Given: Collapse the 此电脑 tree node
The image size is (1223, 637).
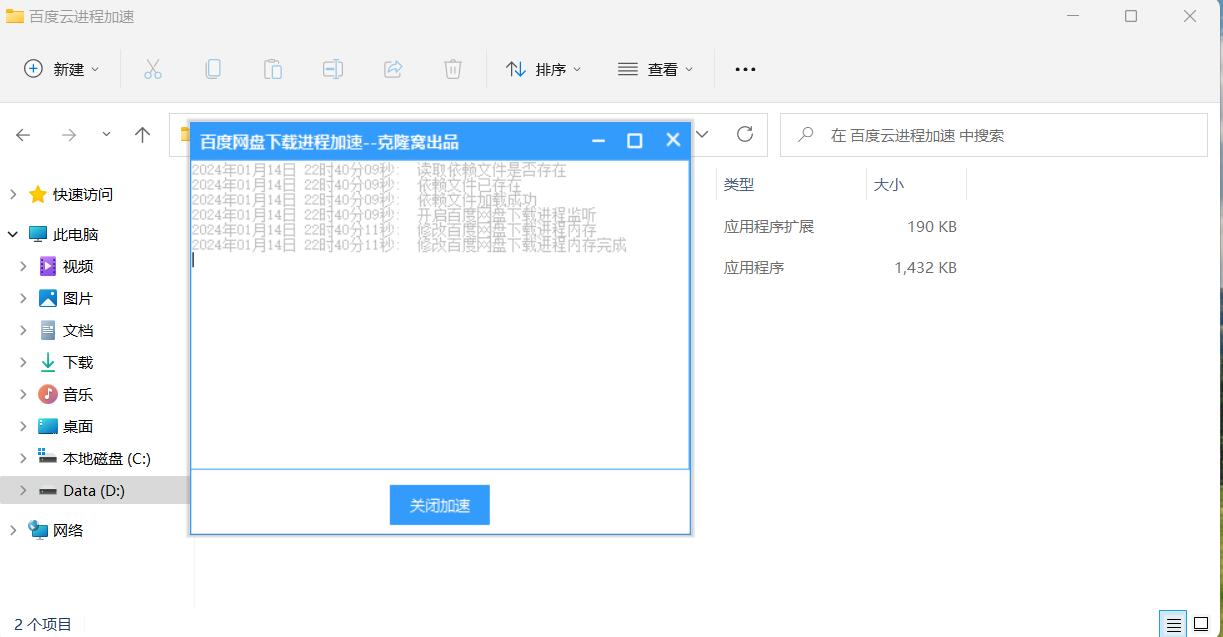Looking at the screenshot, I should click(13, 234).
